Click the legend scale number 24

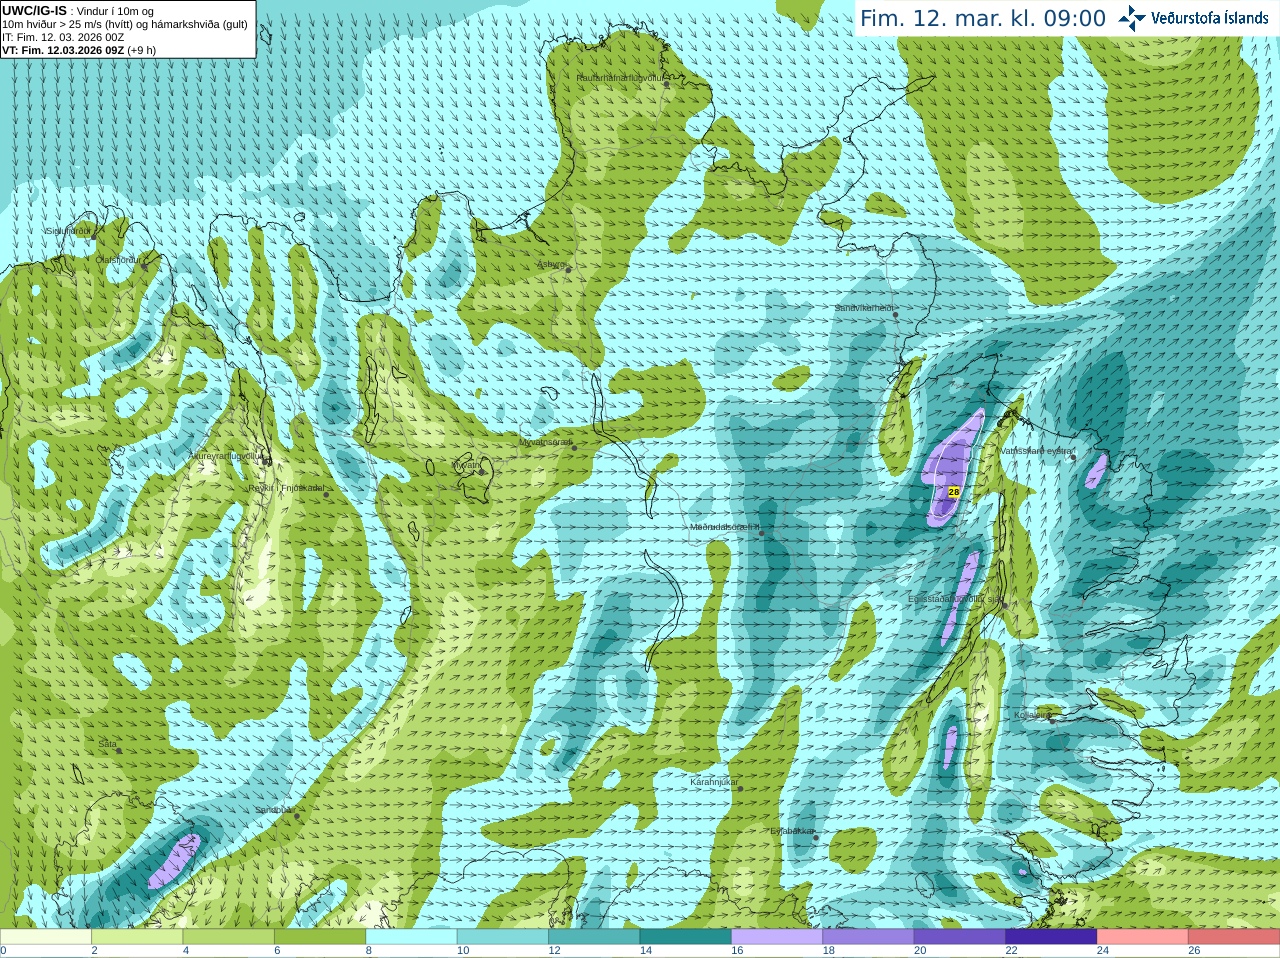(1103, 951)
